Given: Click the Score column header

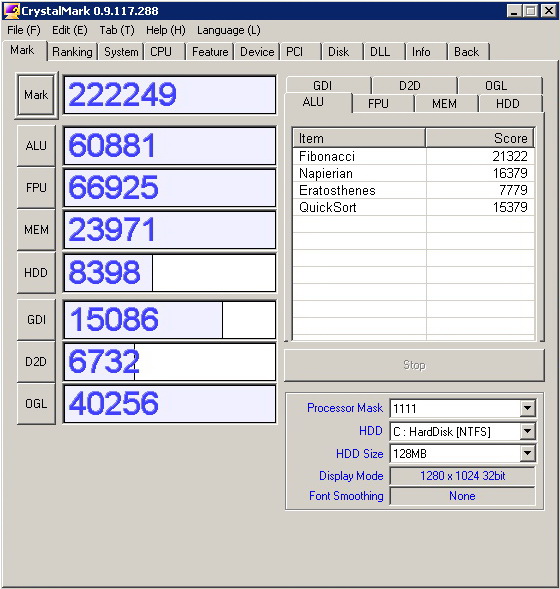Looking at the screenshot, I should 480,138.
